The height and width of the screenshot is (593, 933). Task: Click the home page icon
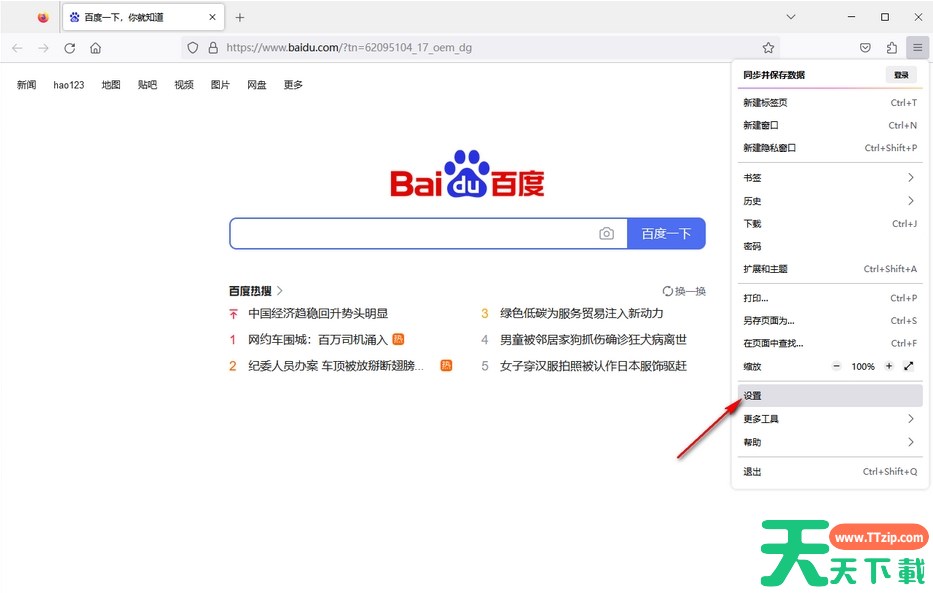point(96,48)
